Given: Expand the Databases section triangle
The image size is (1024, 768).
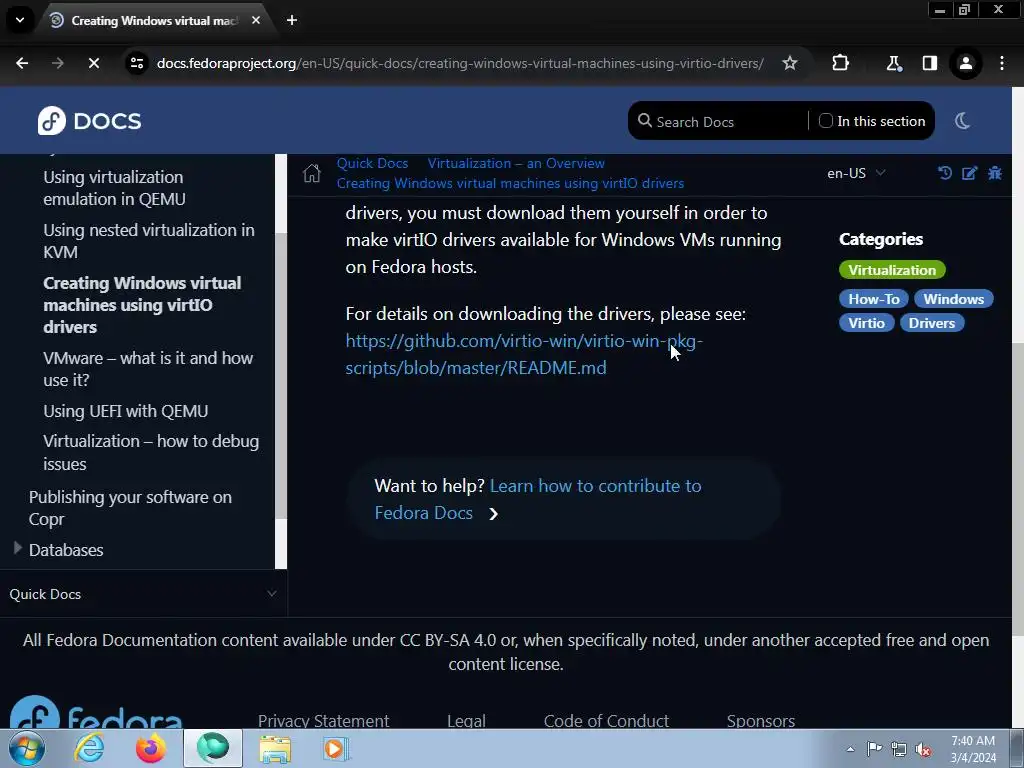Looking at the screenshot, I should click(x=18, y=549).
